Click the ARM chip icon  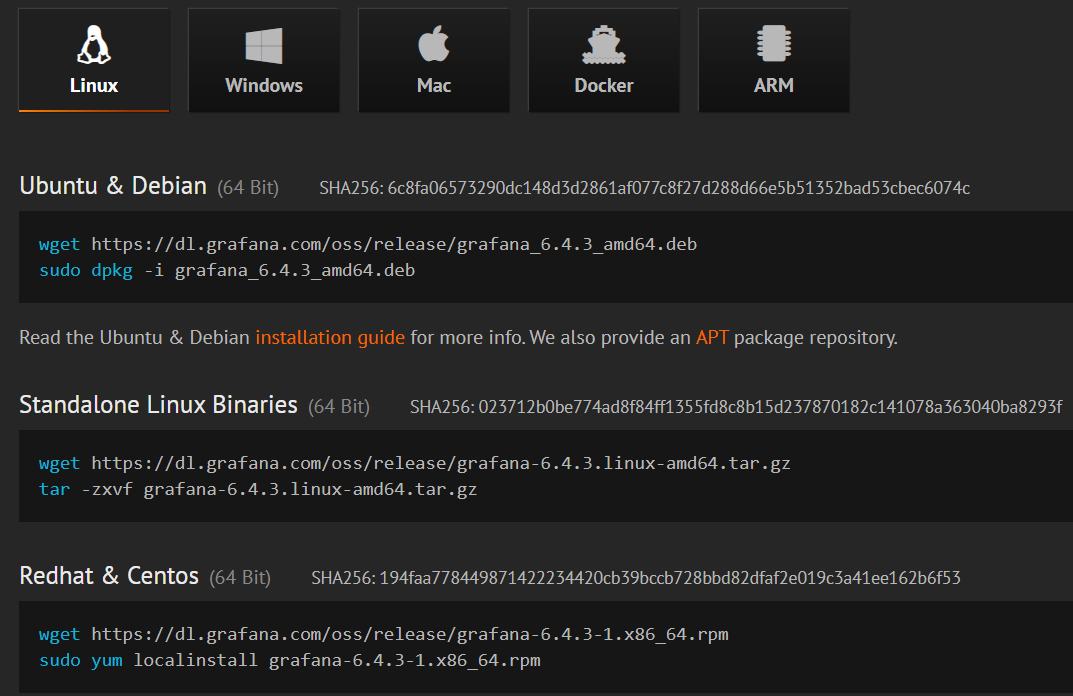click(774, 44)
